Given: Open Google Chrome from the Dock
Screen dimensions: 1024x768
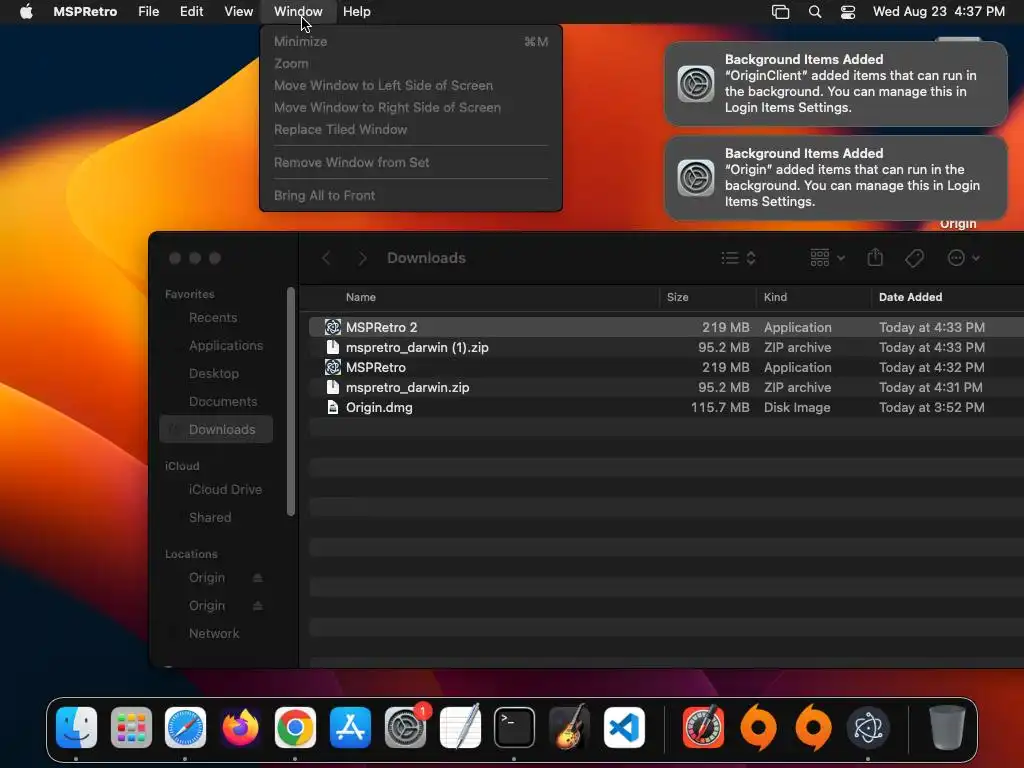Looking at the screenshot, I should pyautogui.click(x=295, y=728).
